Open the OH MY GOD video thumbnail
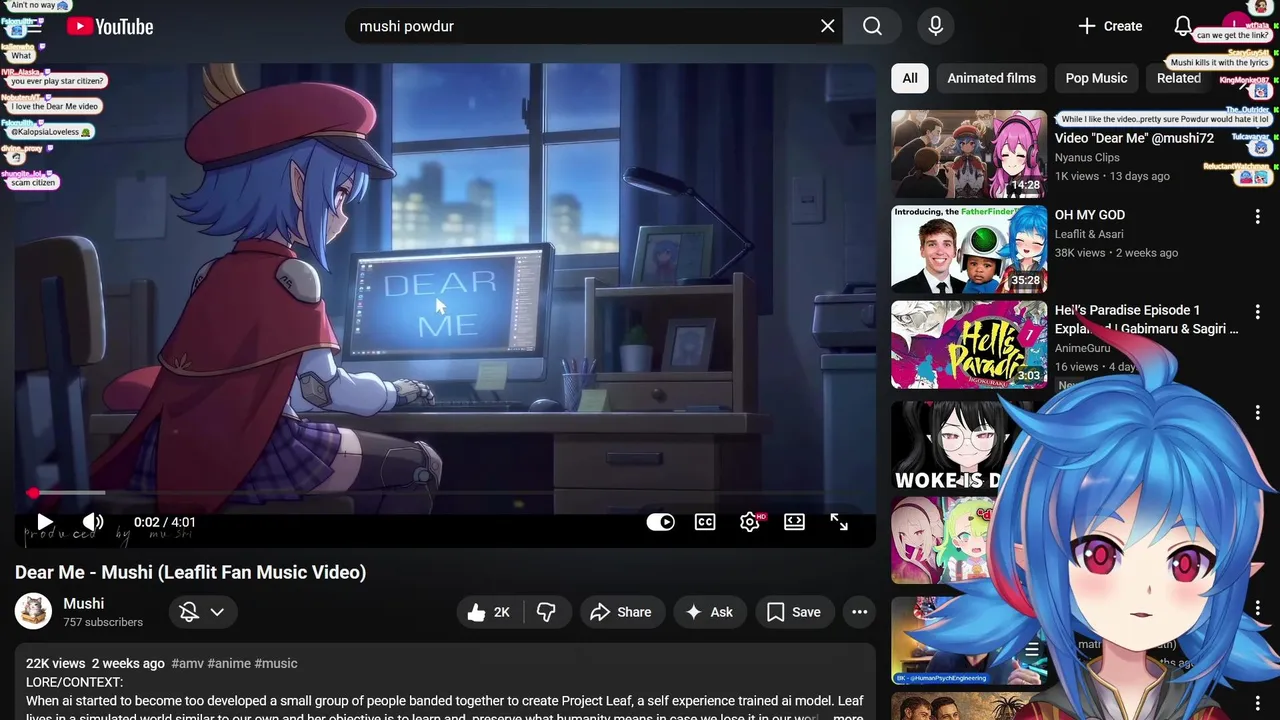Screen dimensions: 1280x720 [x=969, y=249]
